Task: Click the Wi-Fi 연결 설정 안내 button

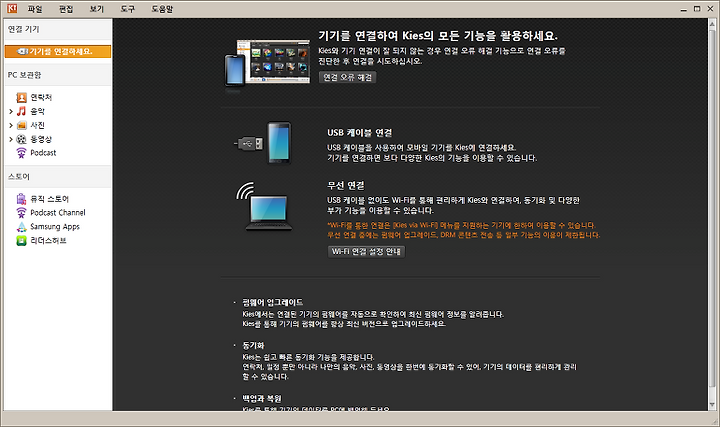Action: [x=366, y=252]
